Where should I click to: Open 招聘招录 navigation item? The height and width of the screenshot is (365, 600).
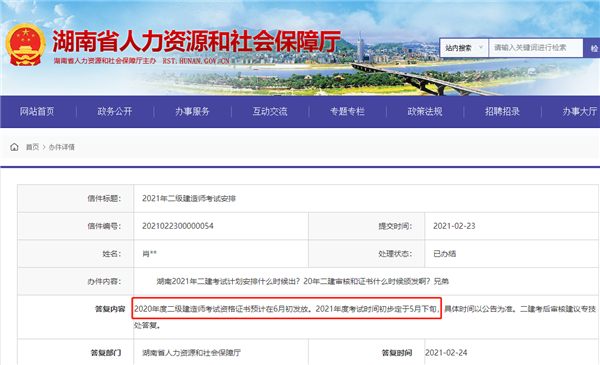pos(502,111)
